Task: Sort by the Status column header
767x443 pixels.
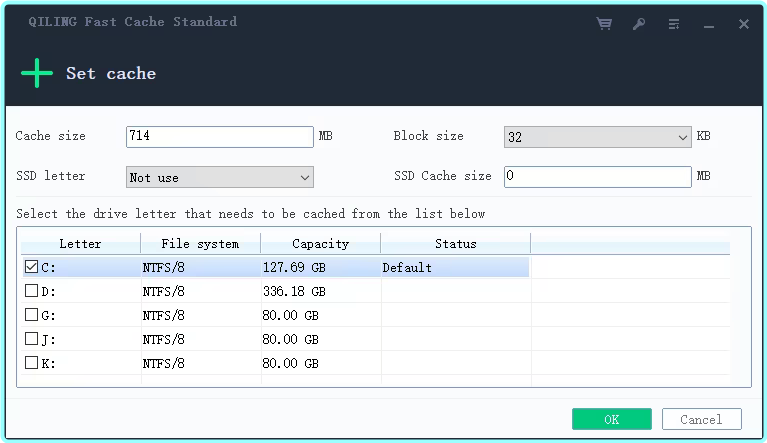Action: coord(455,244)
